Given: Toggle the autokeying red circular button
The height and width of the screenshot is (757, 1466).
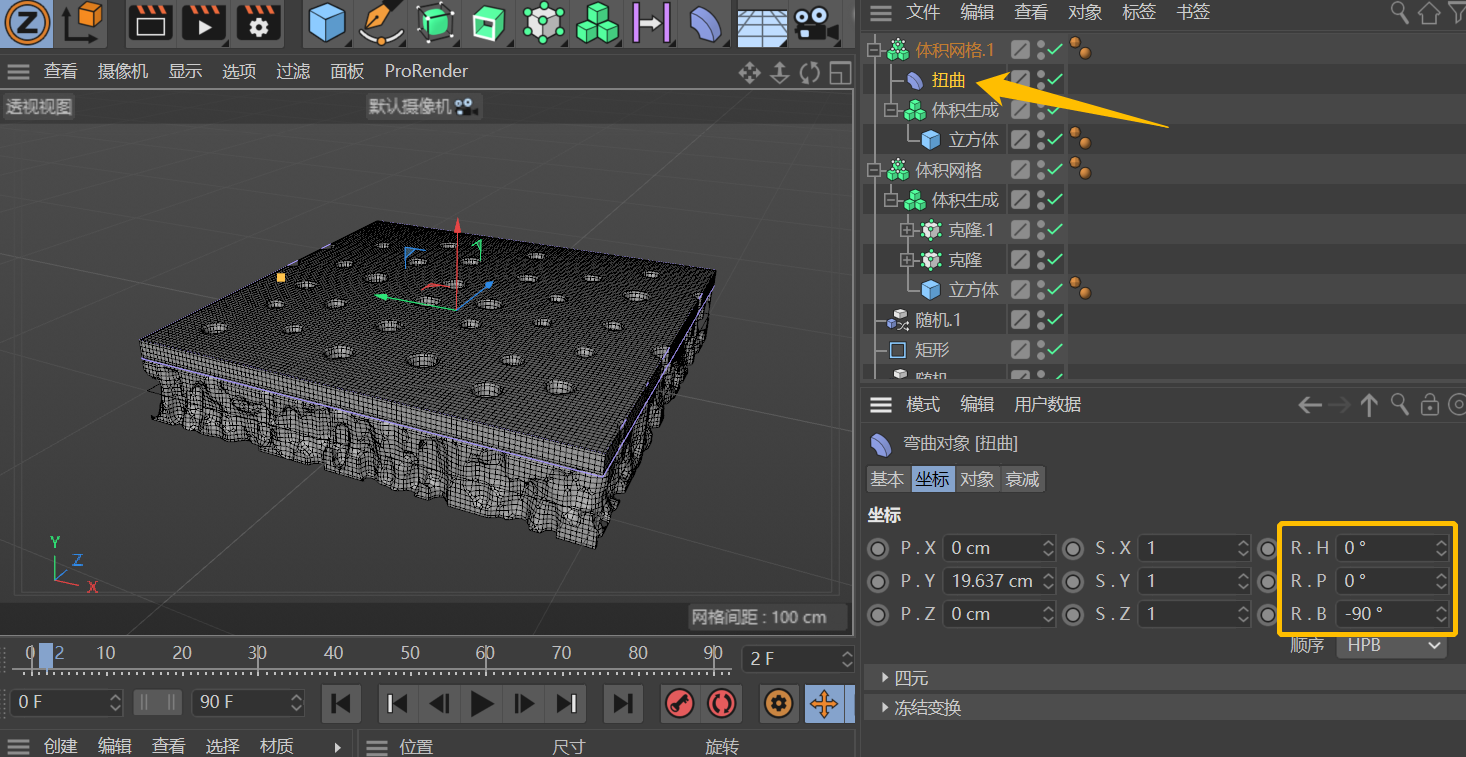Looking at the screenshot, I should tap(721, 704).
